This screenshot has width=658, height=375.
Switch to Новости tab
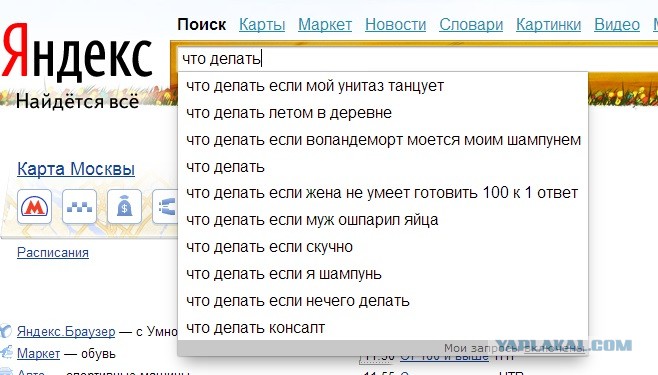(395, 24)
